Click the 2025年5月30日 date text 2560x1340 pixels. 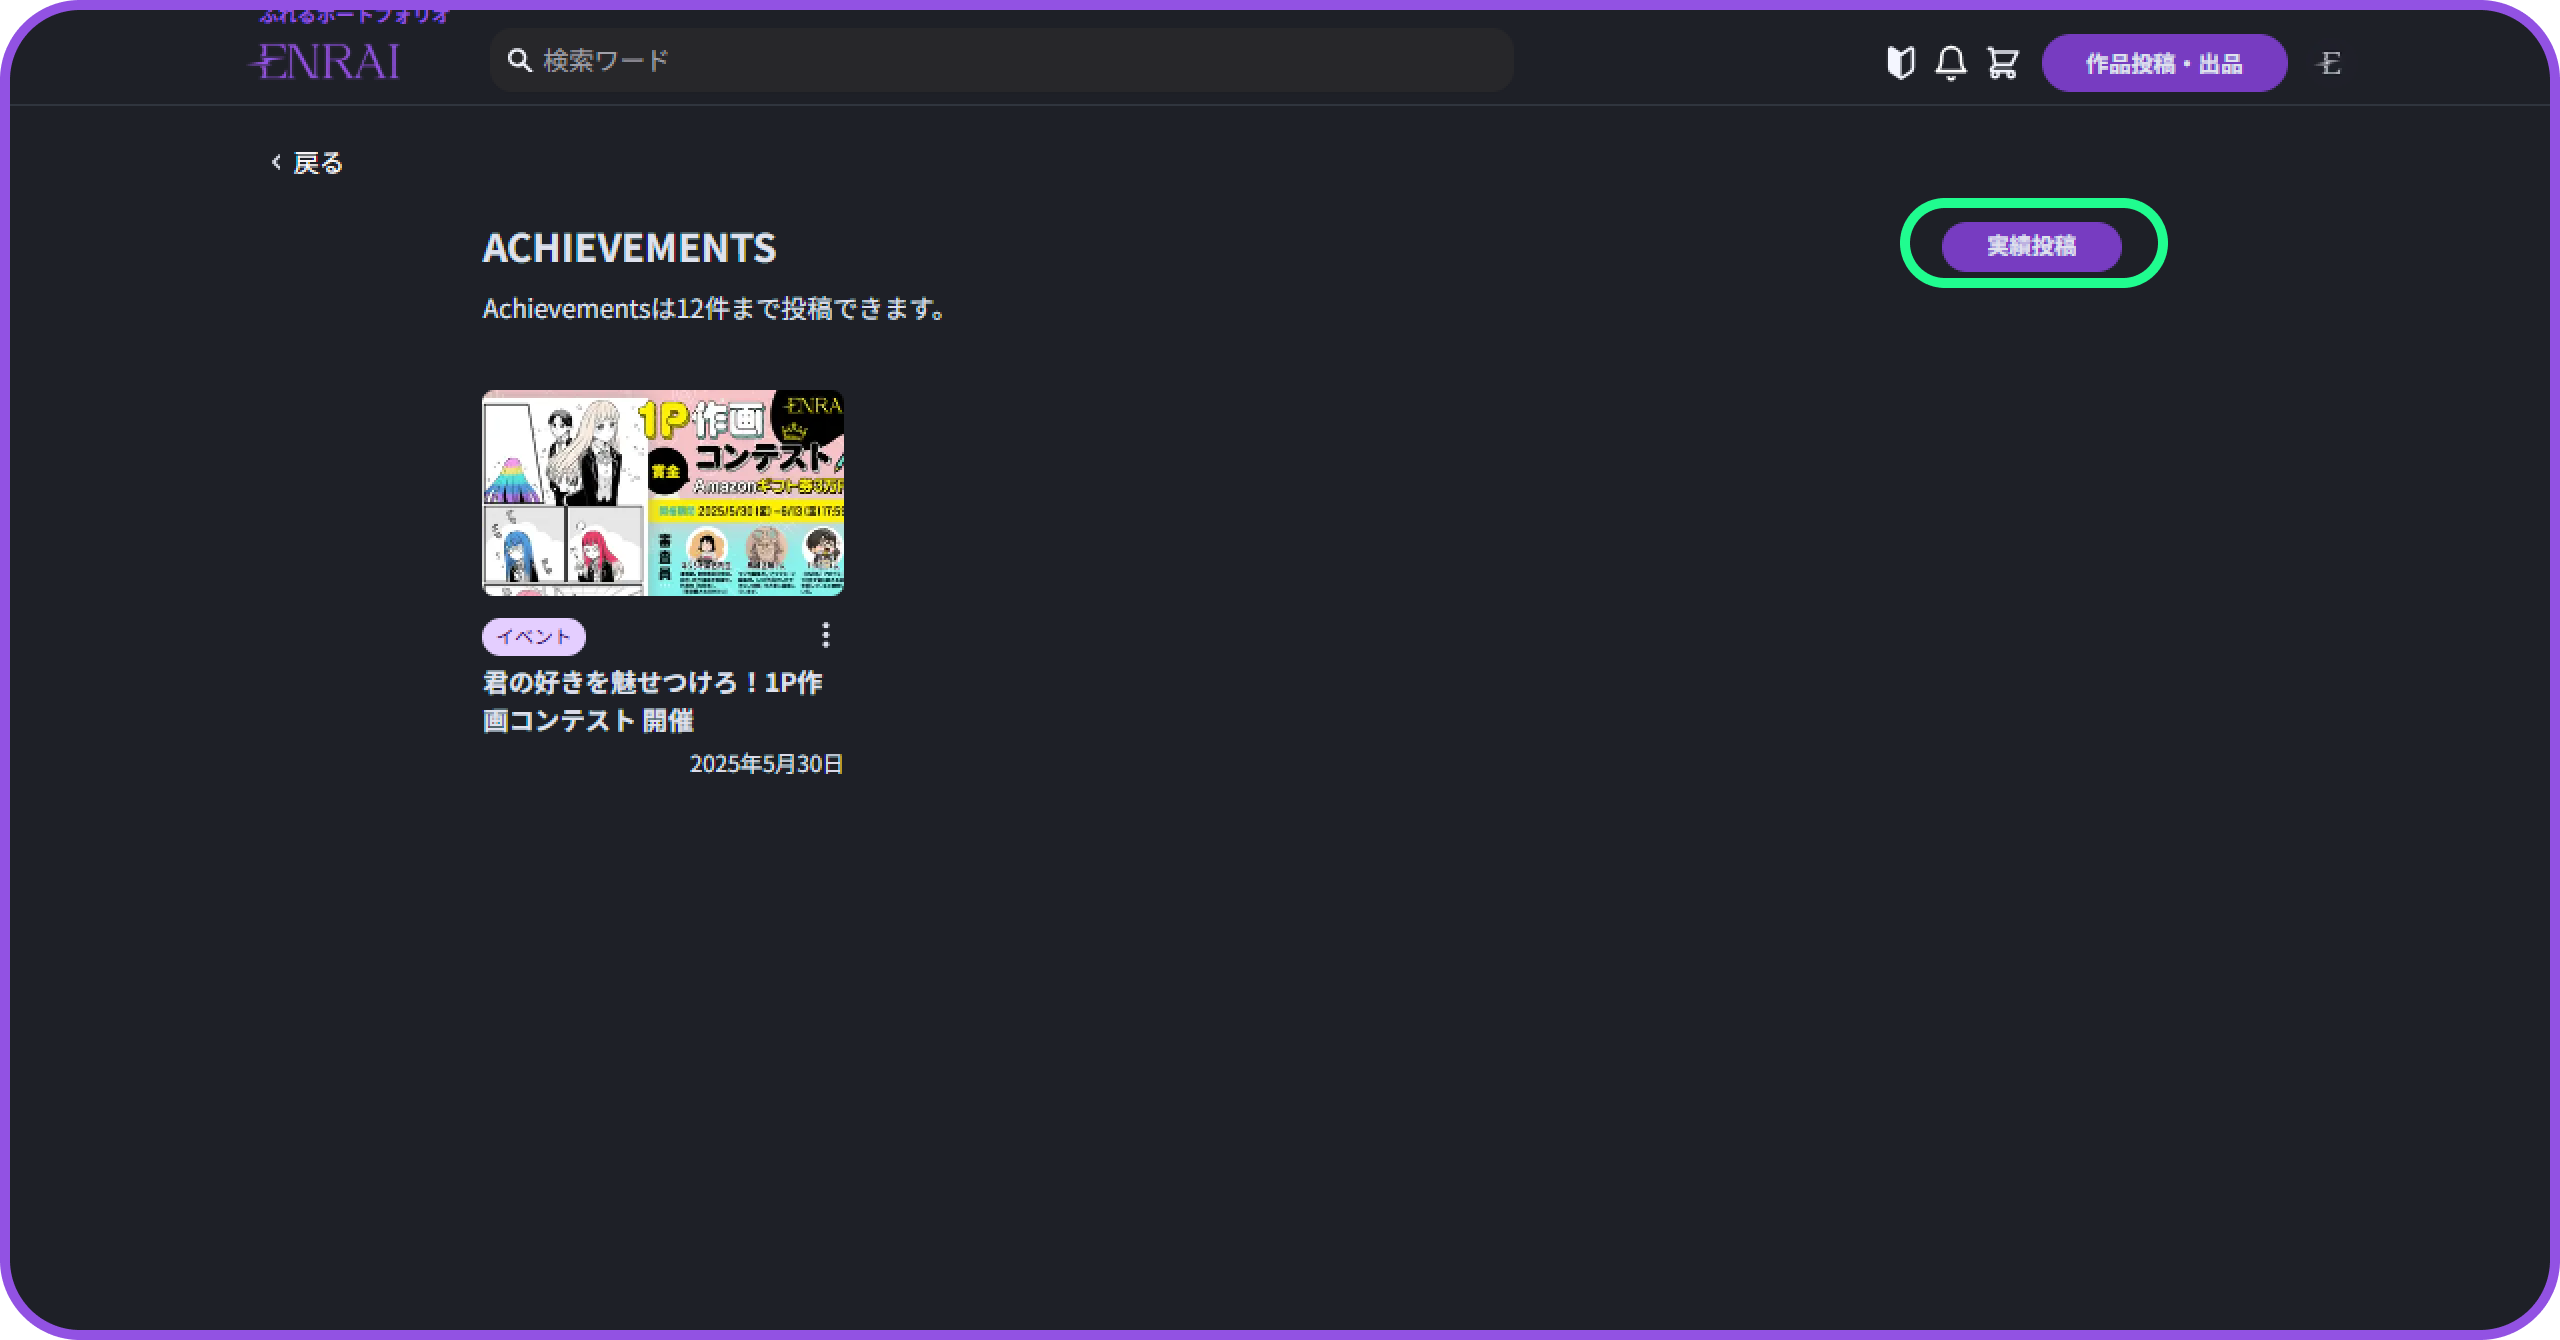click(766, 764)
